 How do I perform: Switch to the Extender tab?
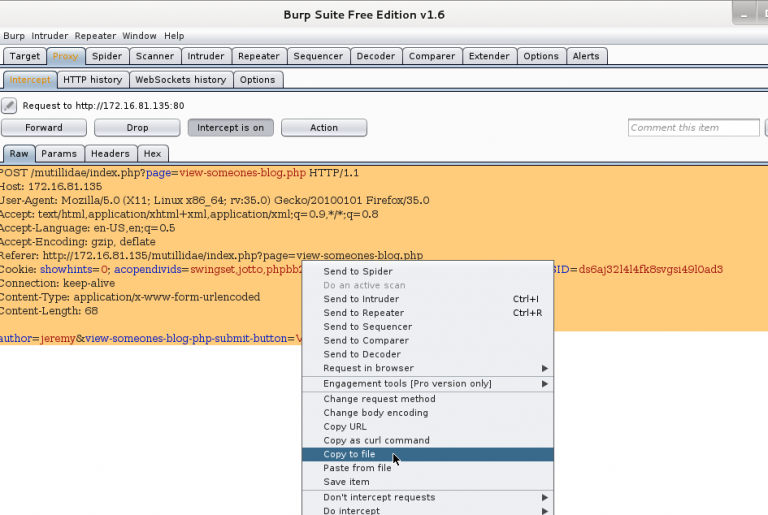click(x=489, y=56)
